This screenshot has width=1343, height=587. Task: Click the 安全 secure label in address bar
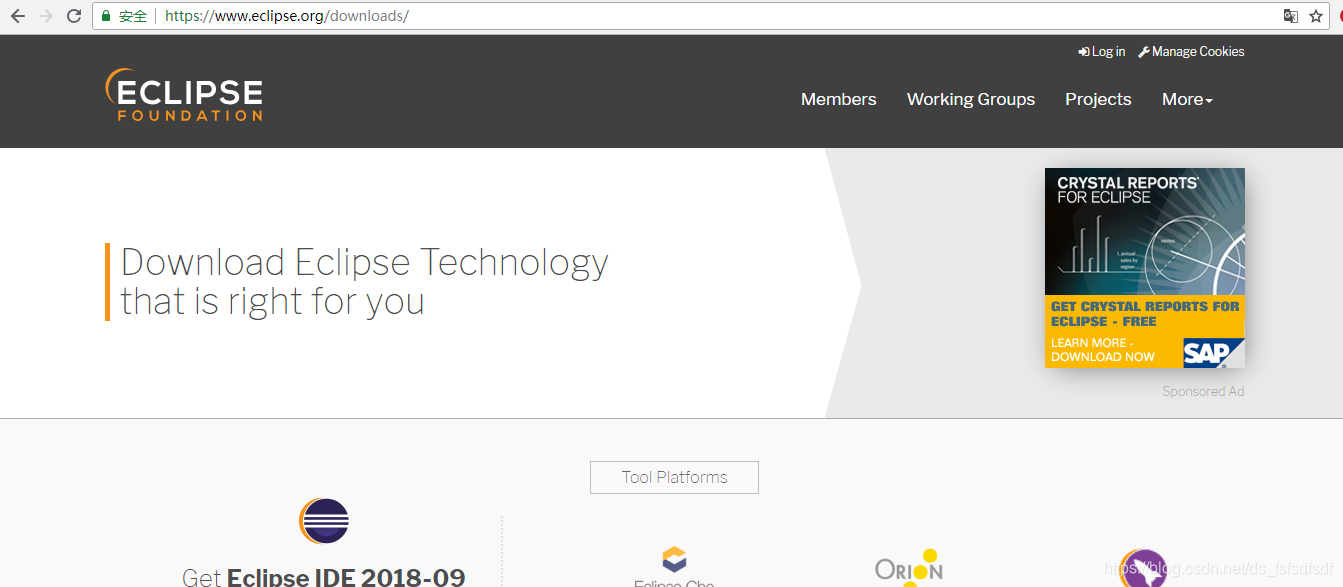click(133, 16)
